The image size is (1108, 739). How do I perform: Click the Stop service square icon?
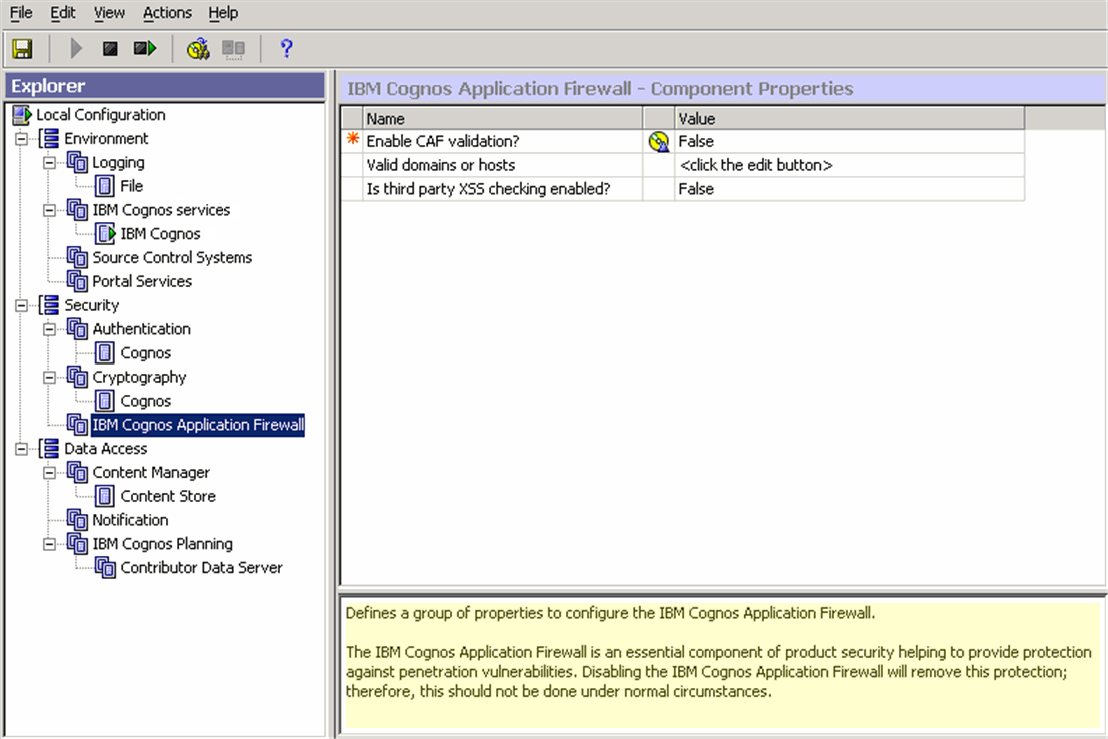(x=110, y=49)
